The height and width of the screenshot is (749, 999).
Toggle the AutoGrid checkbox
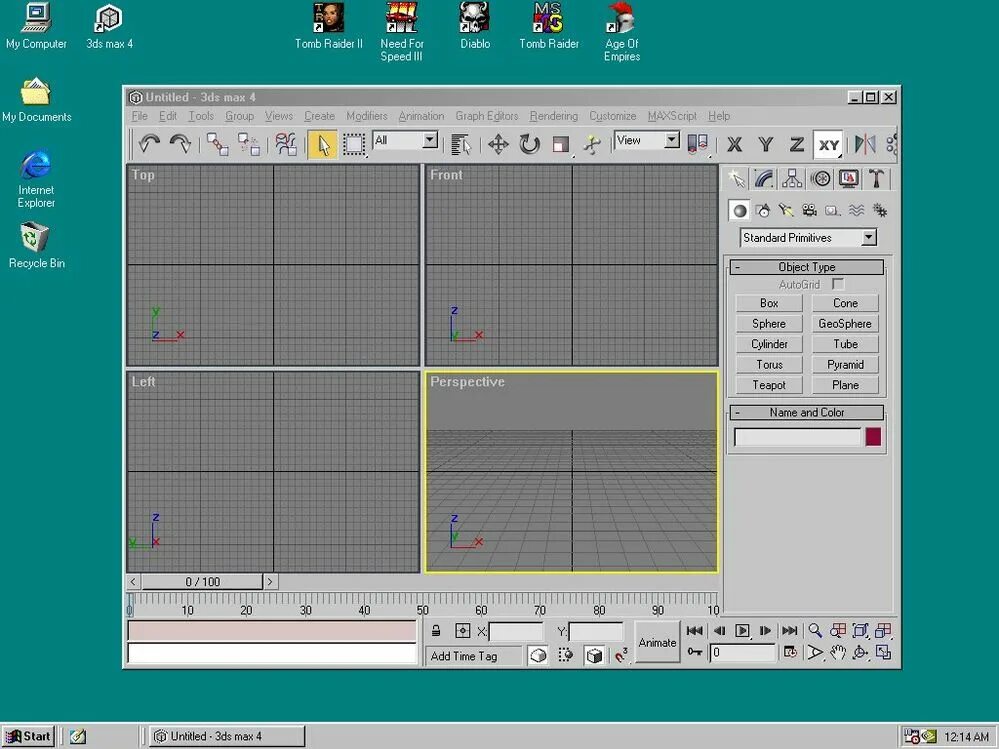click(838, 284)
